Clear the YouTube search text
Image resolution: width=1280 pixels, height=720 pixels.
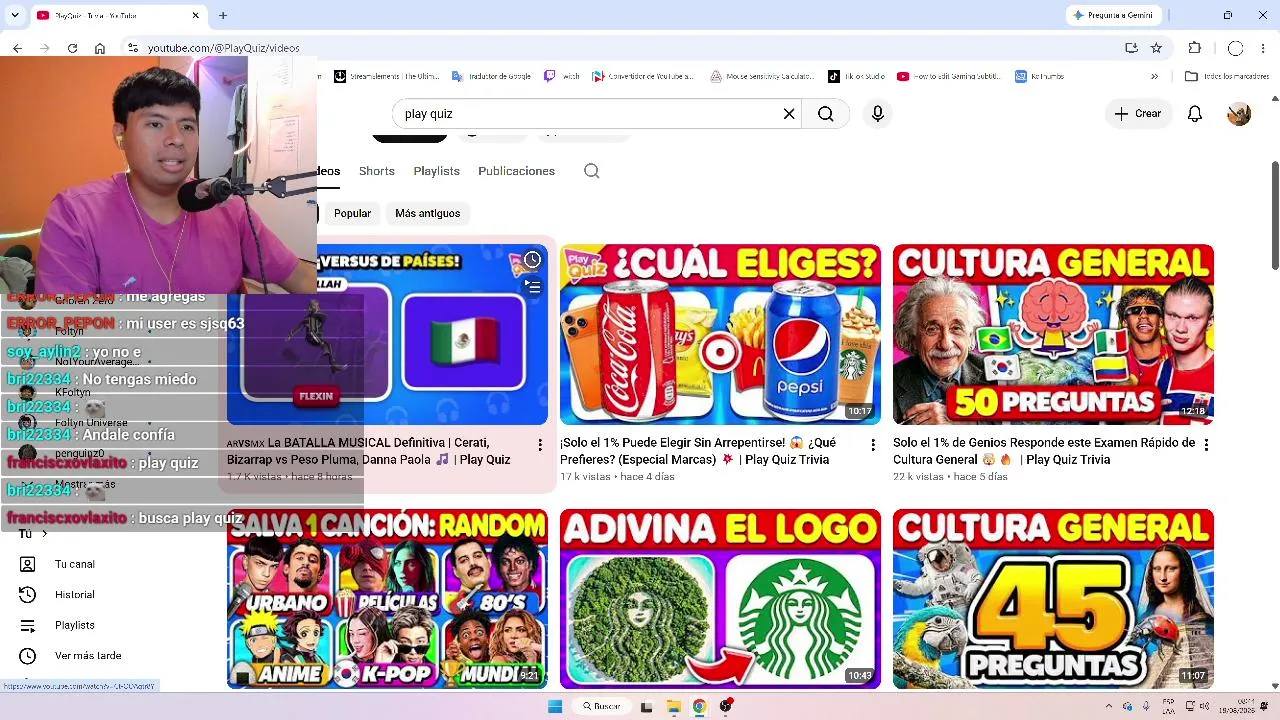(x=789, y=114)
